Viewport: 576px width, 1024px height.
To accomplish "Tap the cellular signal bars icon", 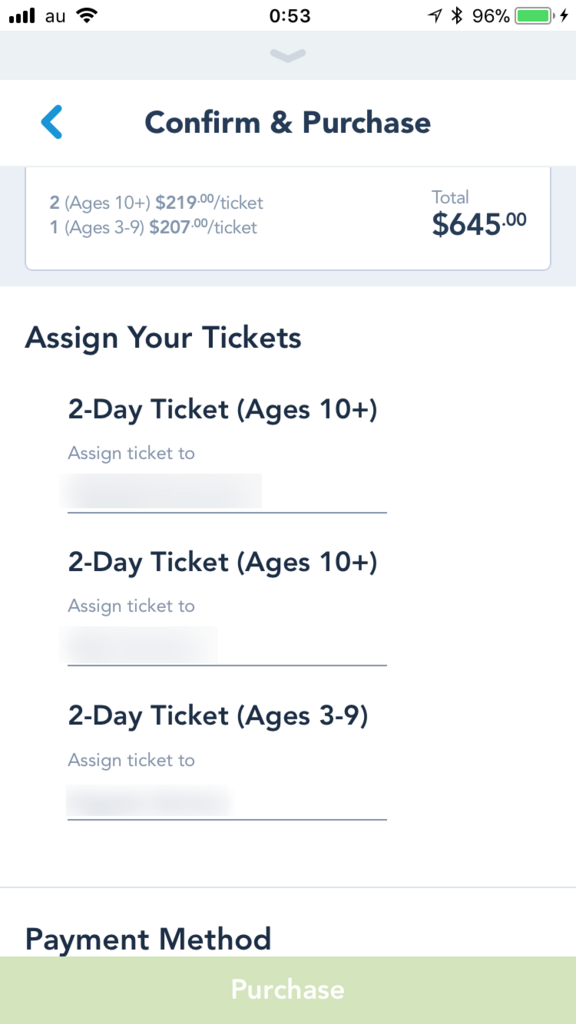I will [22, 16].
